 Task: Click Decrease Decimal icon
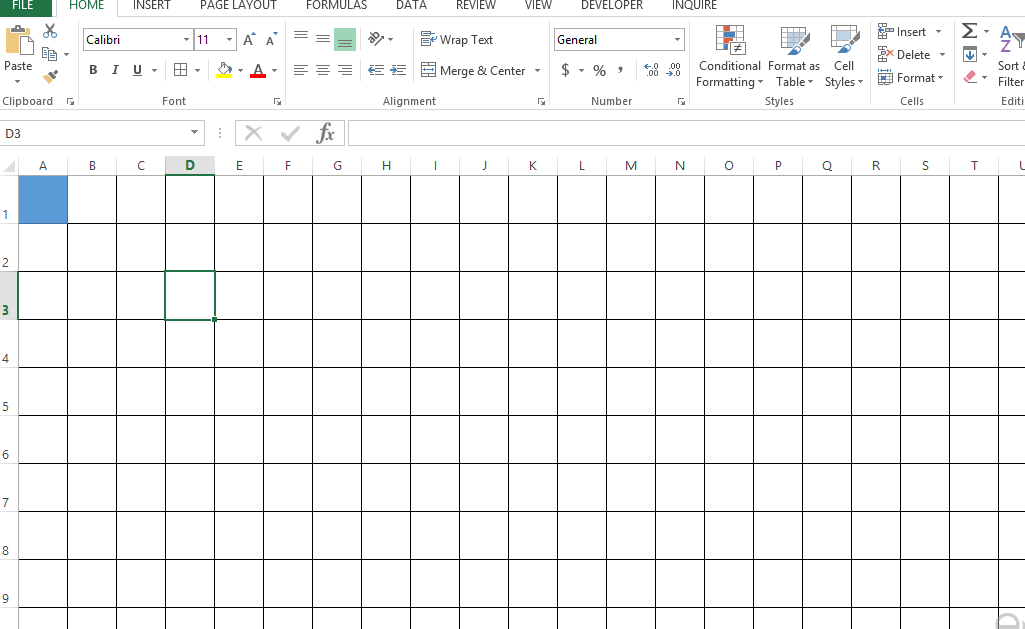coord(673,70)
